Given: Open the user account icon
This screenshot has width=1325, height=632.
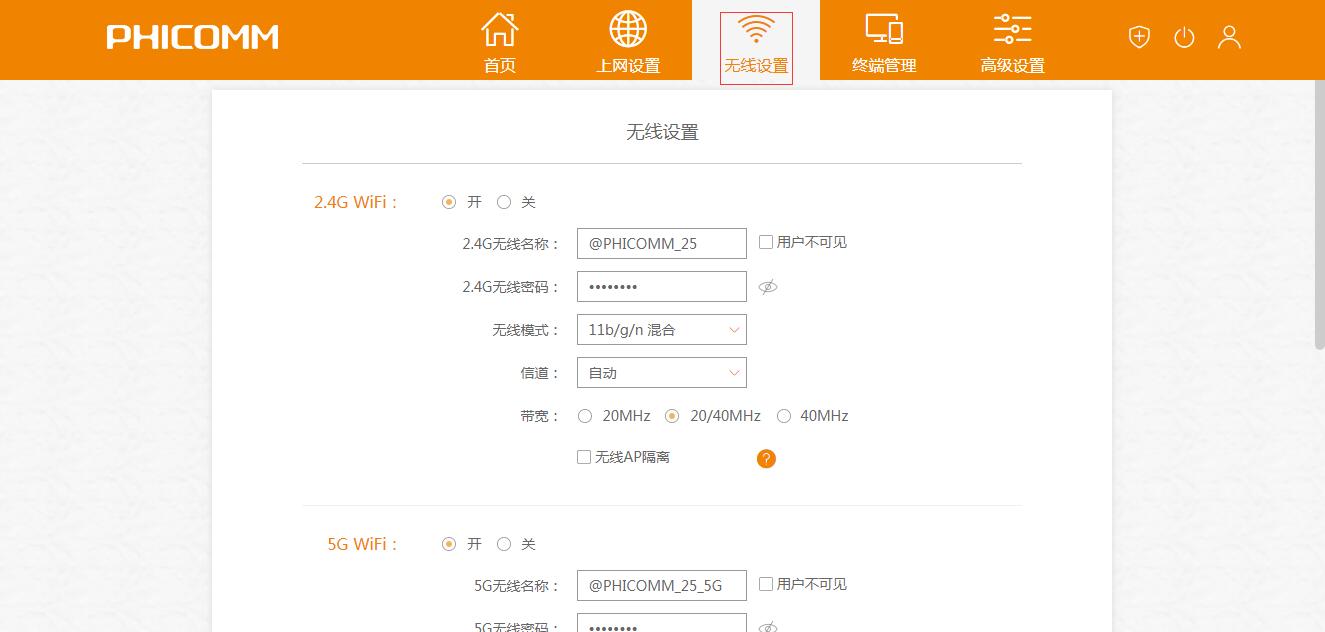Looking at the screenshot, I should pyautogui.click(x=1229, y=36).
